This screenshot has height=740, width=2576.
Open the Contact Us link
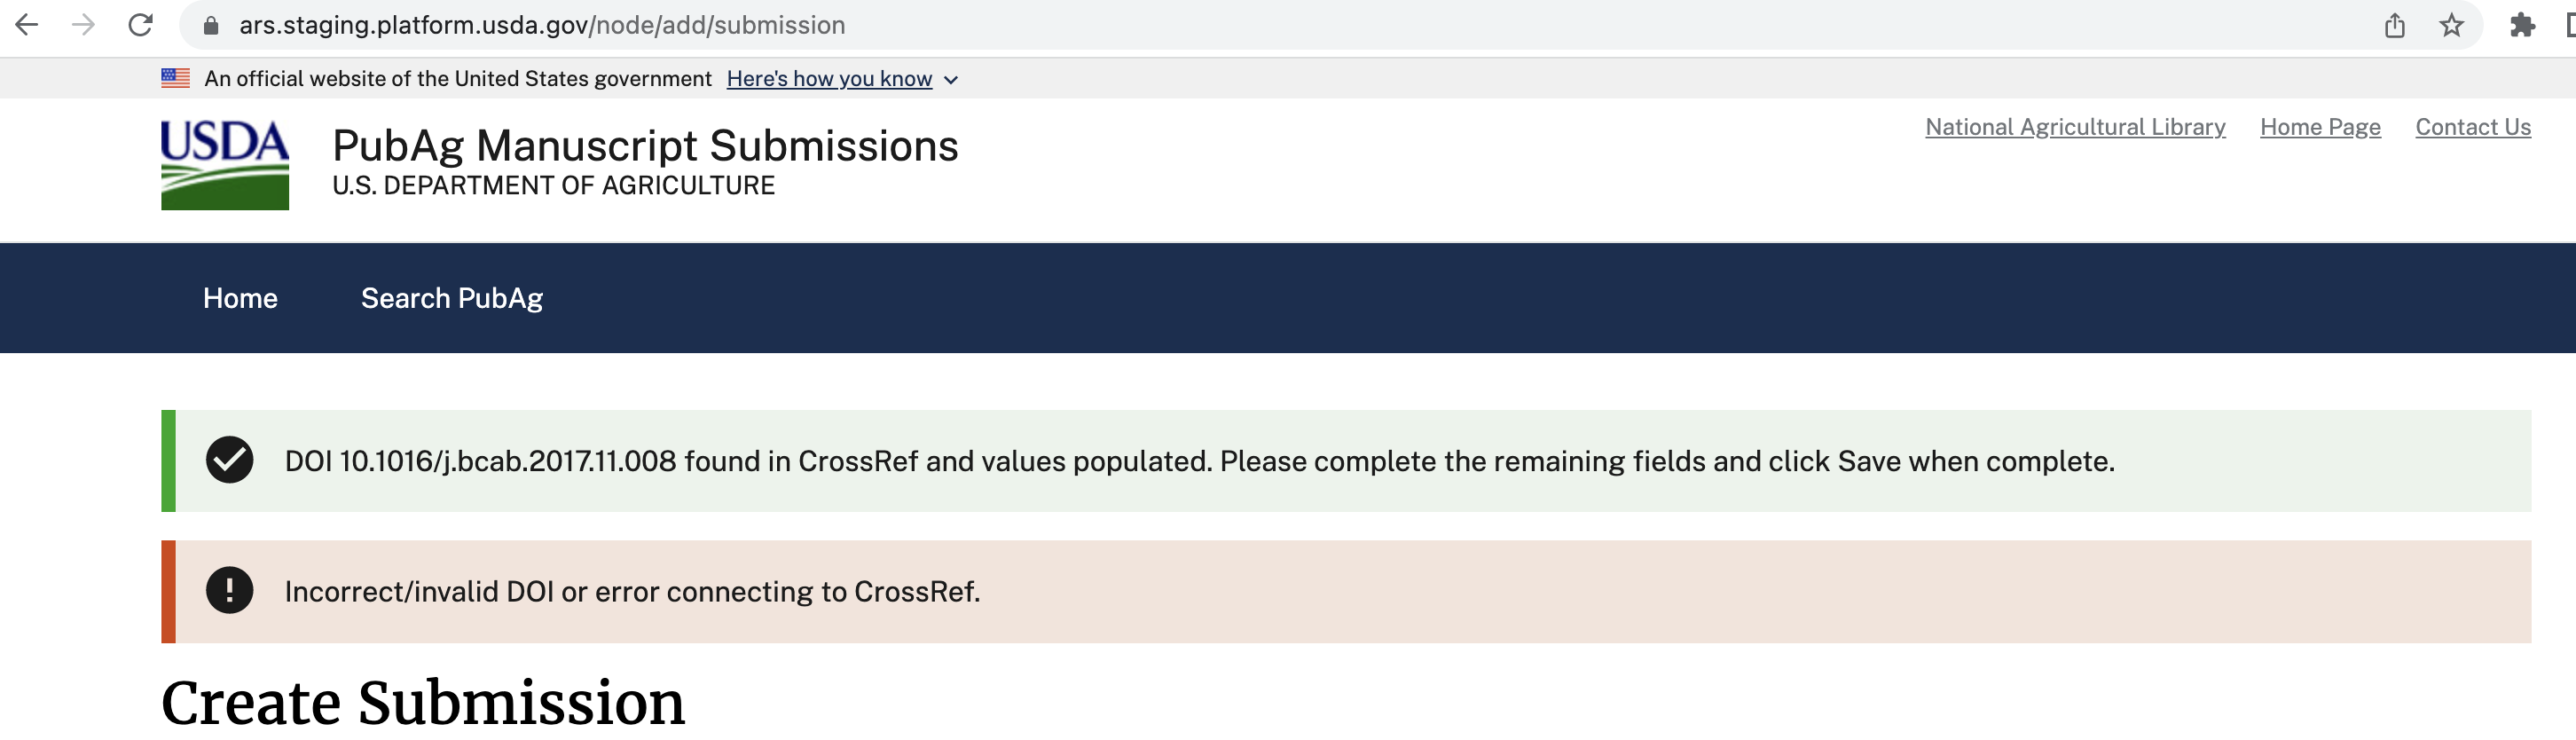2473,127
